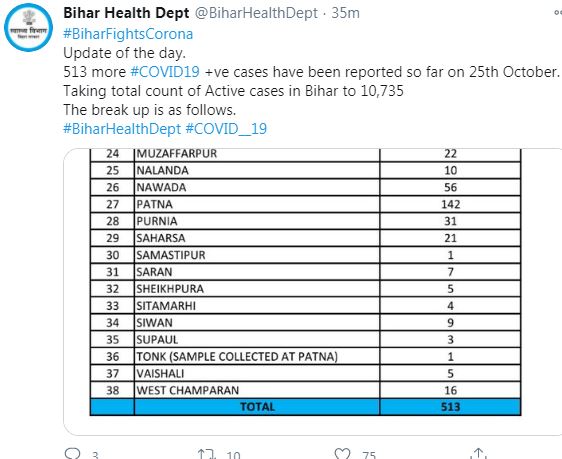Screen dimensions: 562x459
Task: Click the reply count number 3
Action: click(x=95, y=455)
